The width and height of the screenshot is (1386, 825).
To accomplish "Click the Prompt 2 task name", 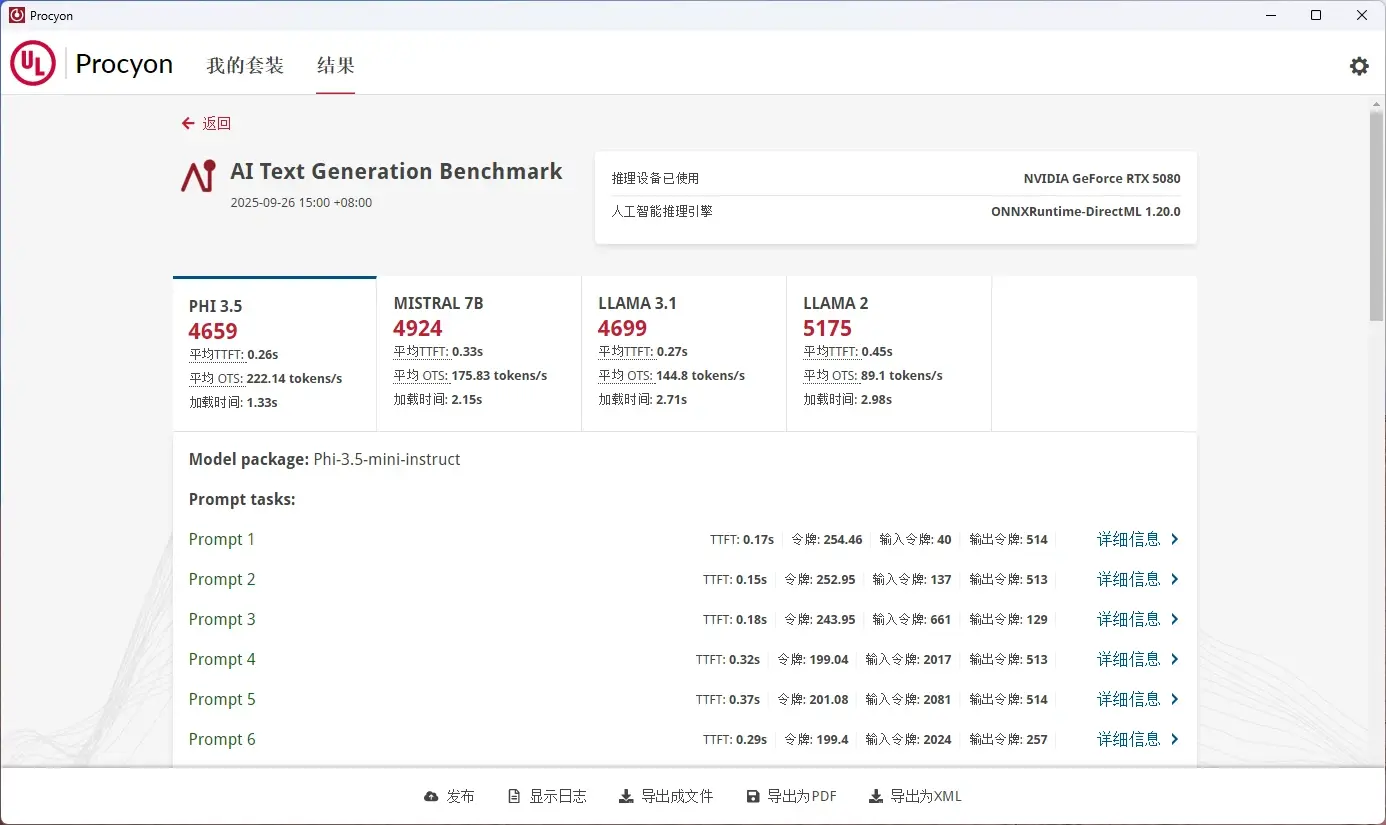I will click(x=222, y=579).
